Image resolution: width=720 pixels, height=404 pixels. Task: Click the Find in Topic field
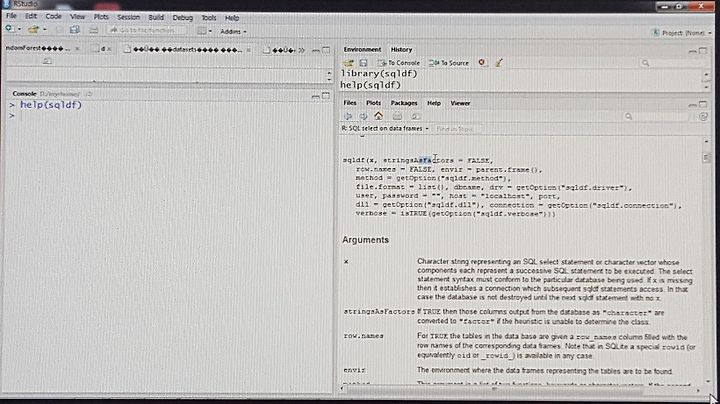pos(459,129)
